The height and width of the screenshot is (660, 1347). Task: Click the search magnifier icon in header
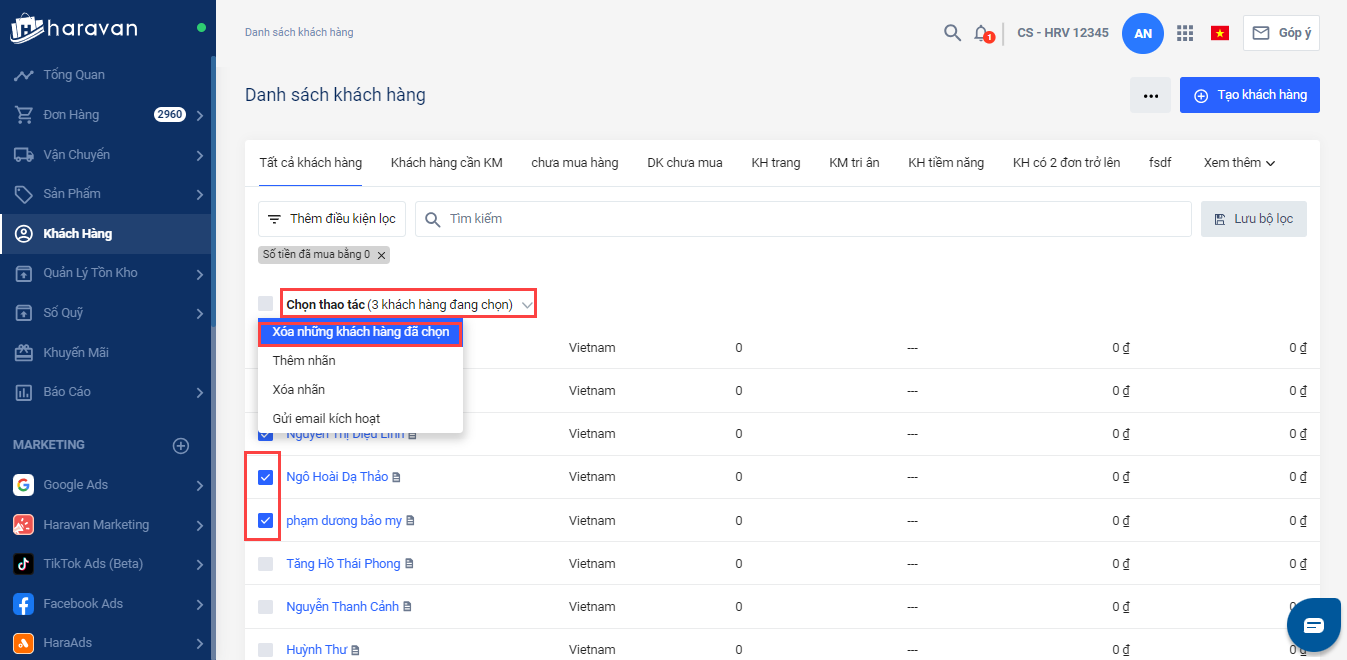pyautogui.click(x=952, y=33)
